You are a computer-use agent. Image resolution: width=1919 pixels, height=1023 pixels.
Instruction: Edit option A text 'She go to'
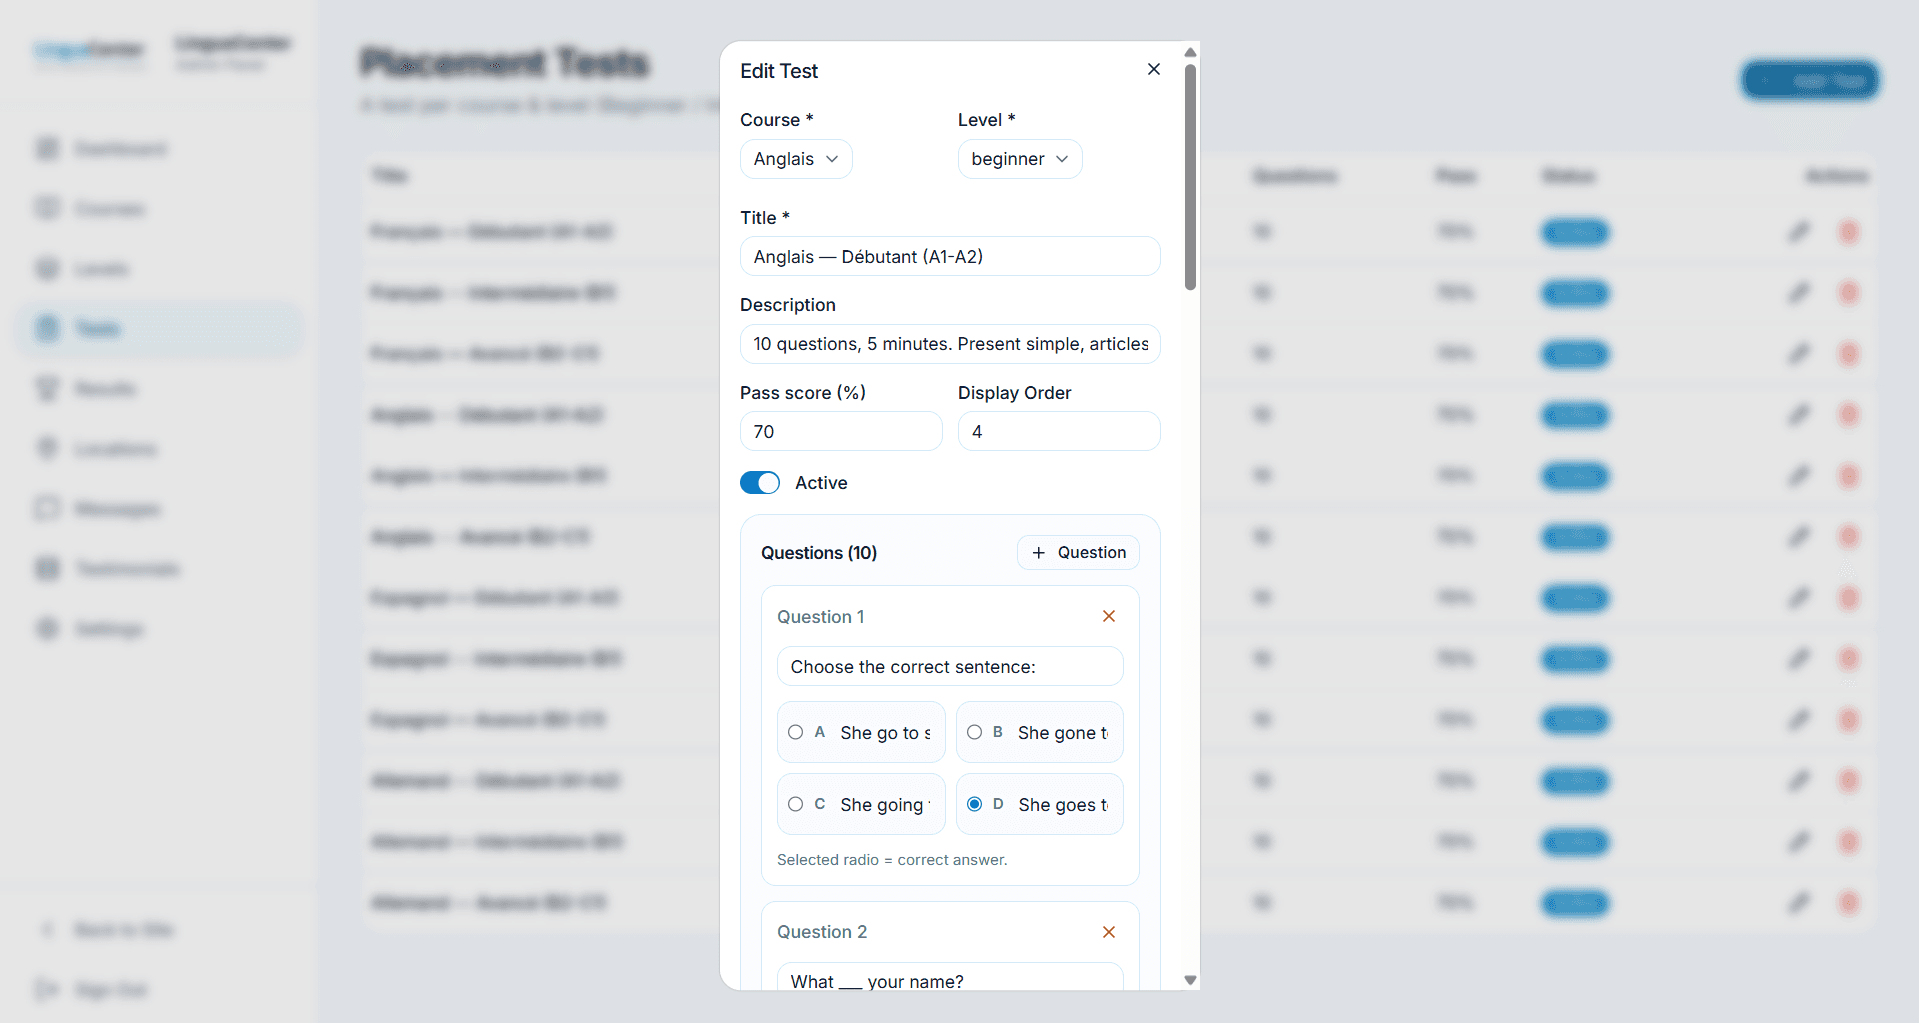click(886, 733)
